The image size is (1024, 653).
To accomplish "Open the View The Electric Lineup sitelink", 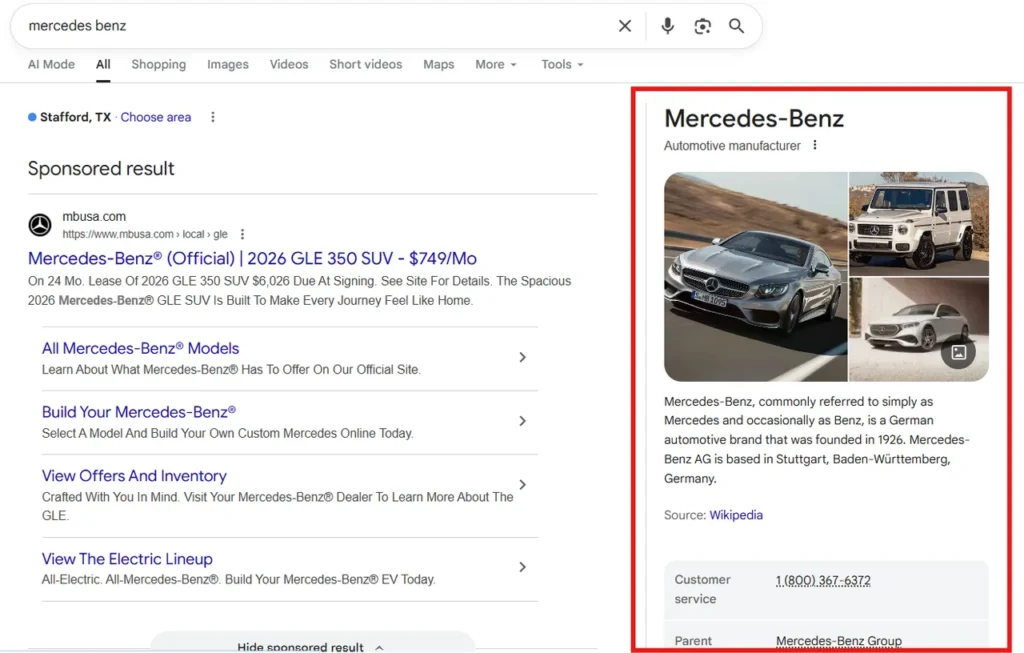I will tap(127, 559).
